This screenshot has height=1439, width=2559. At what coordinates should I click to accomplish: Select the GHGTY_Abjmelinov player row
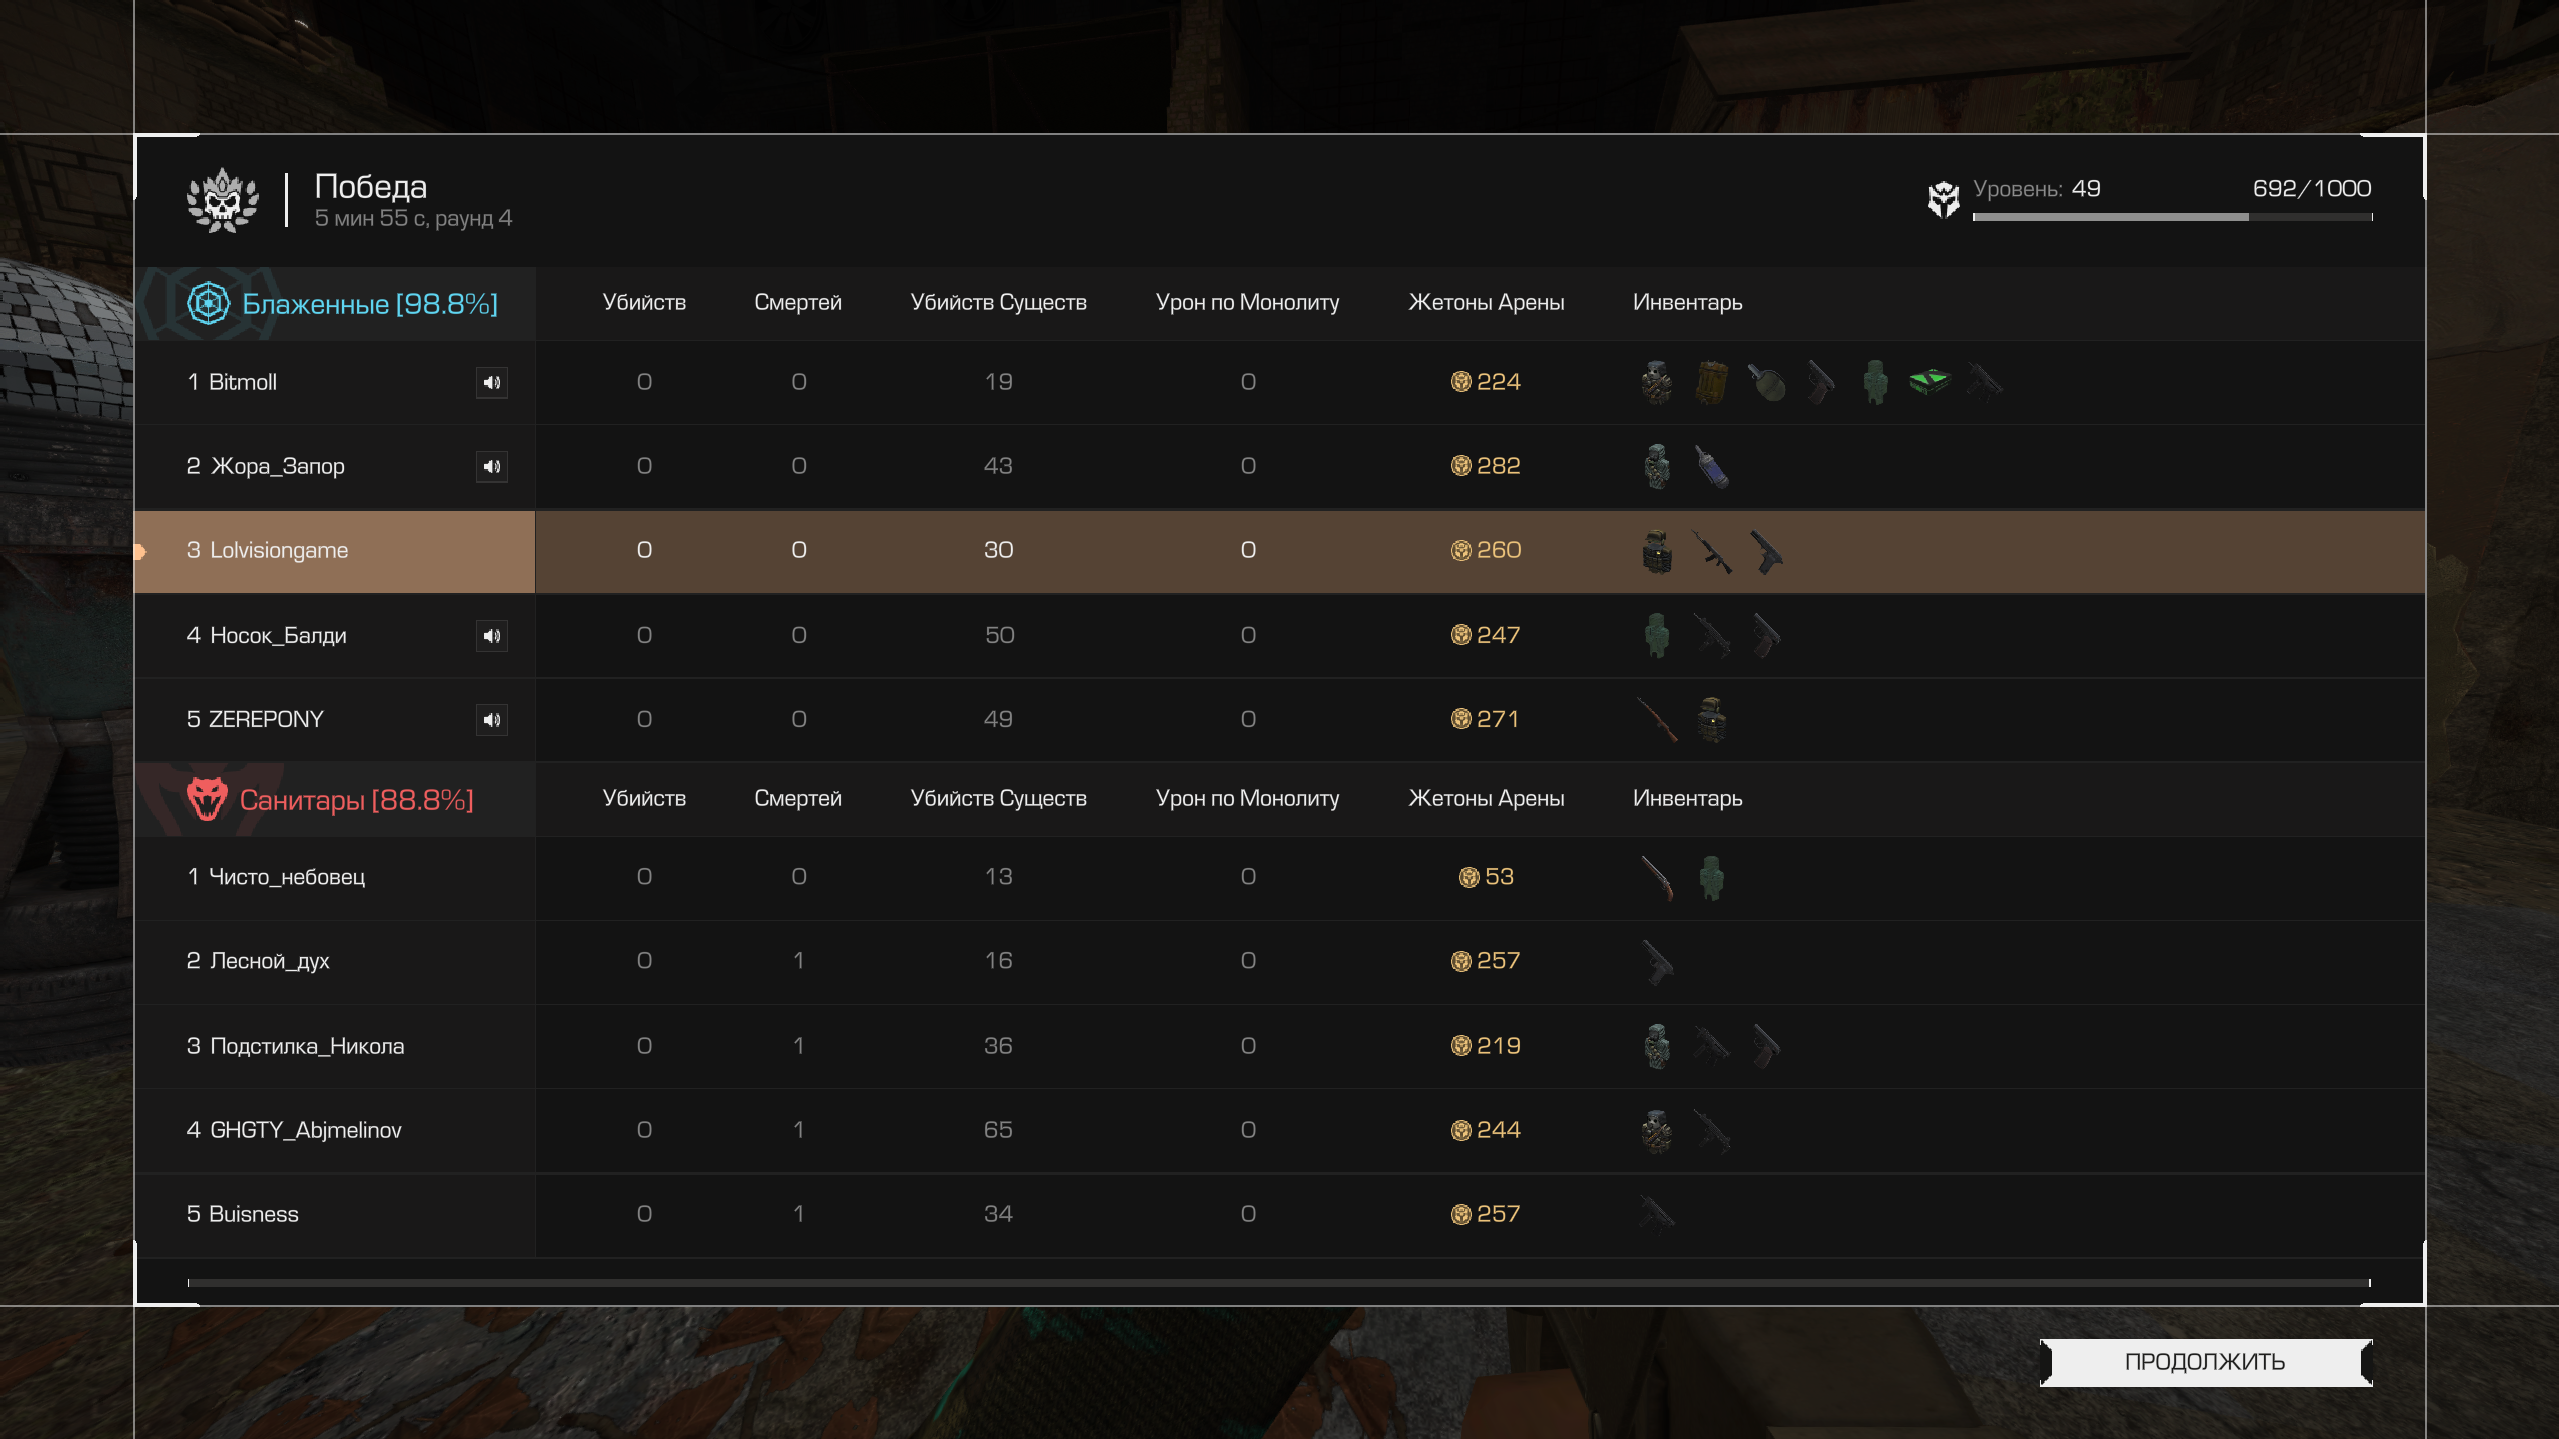pos(1280,1130)
